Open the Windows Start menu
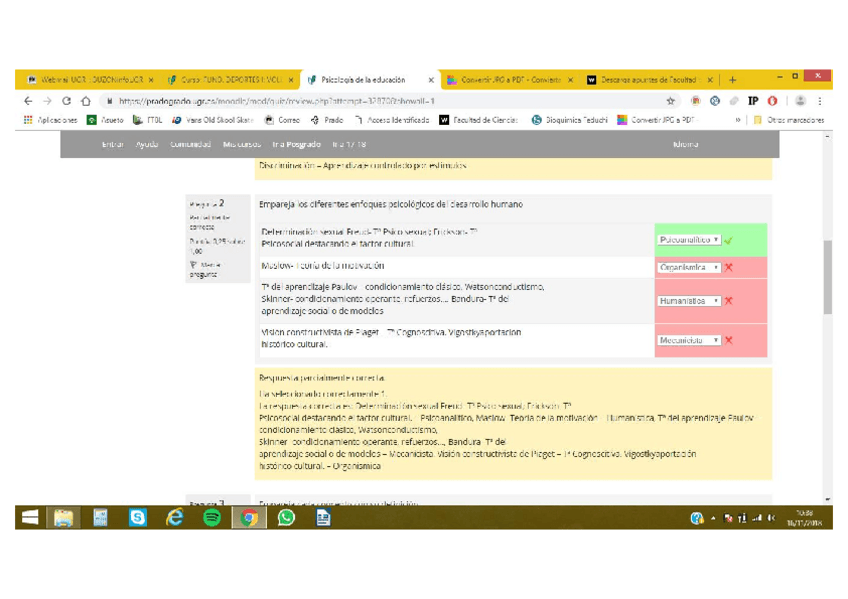This screenshot has width=848, height=599. pos(30,517)
